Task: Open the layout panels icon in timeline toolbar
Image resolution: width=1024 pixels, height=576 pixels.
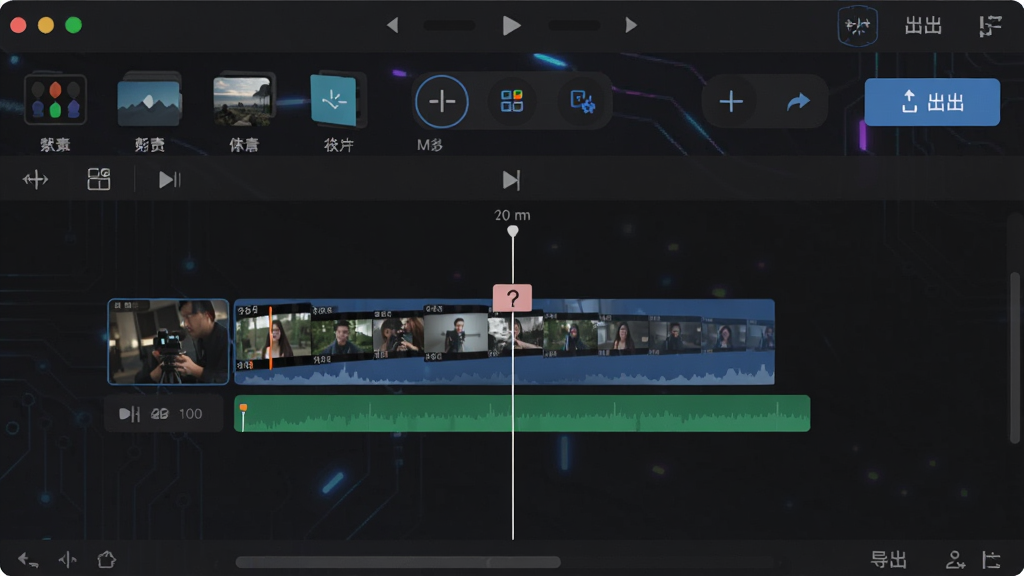Action: [99, 179]
